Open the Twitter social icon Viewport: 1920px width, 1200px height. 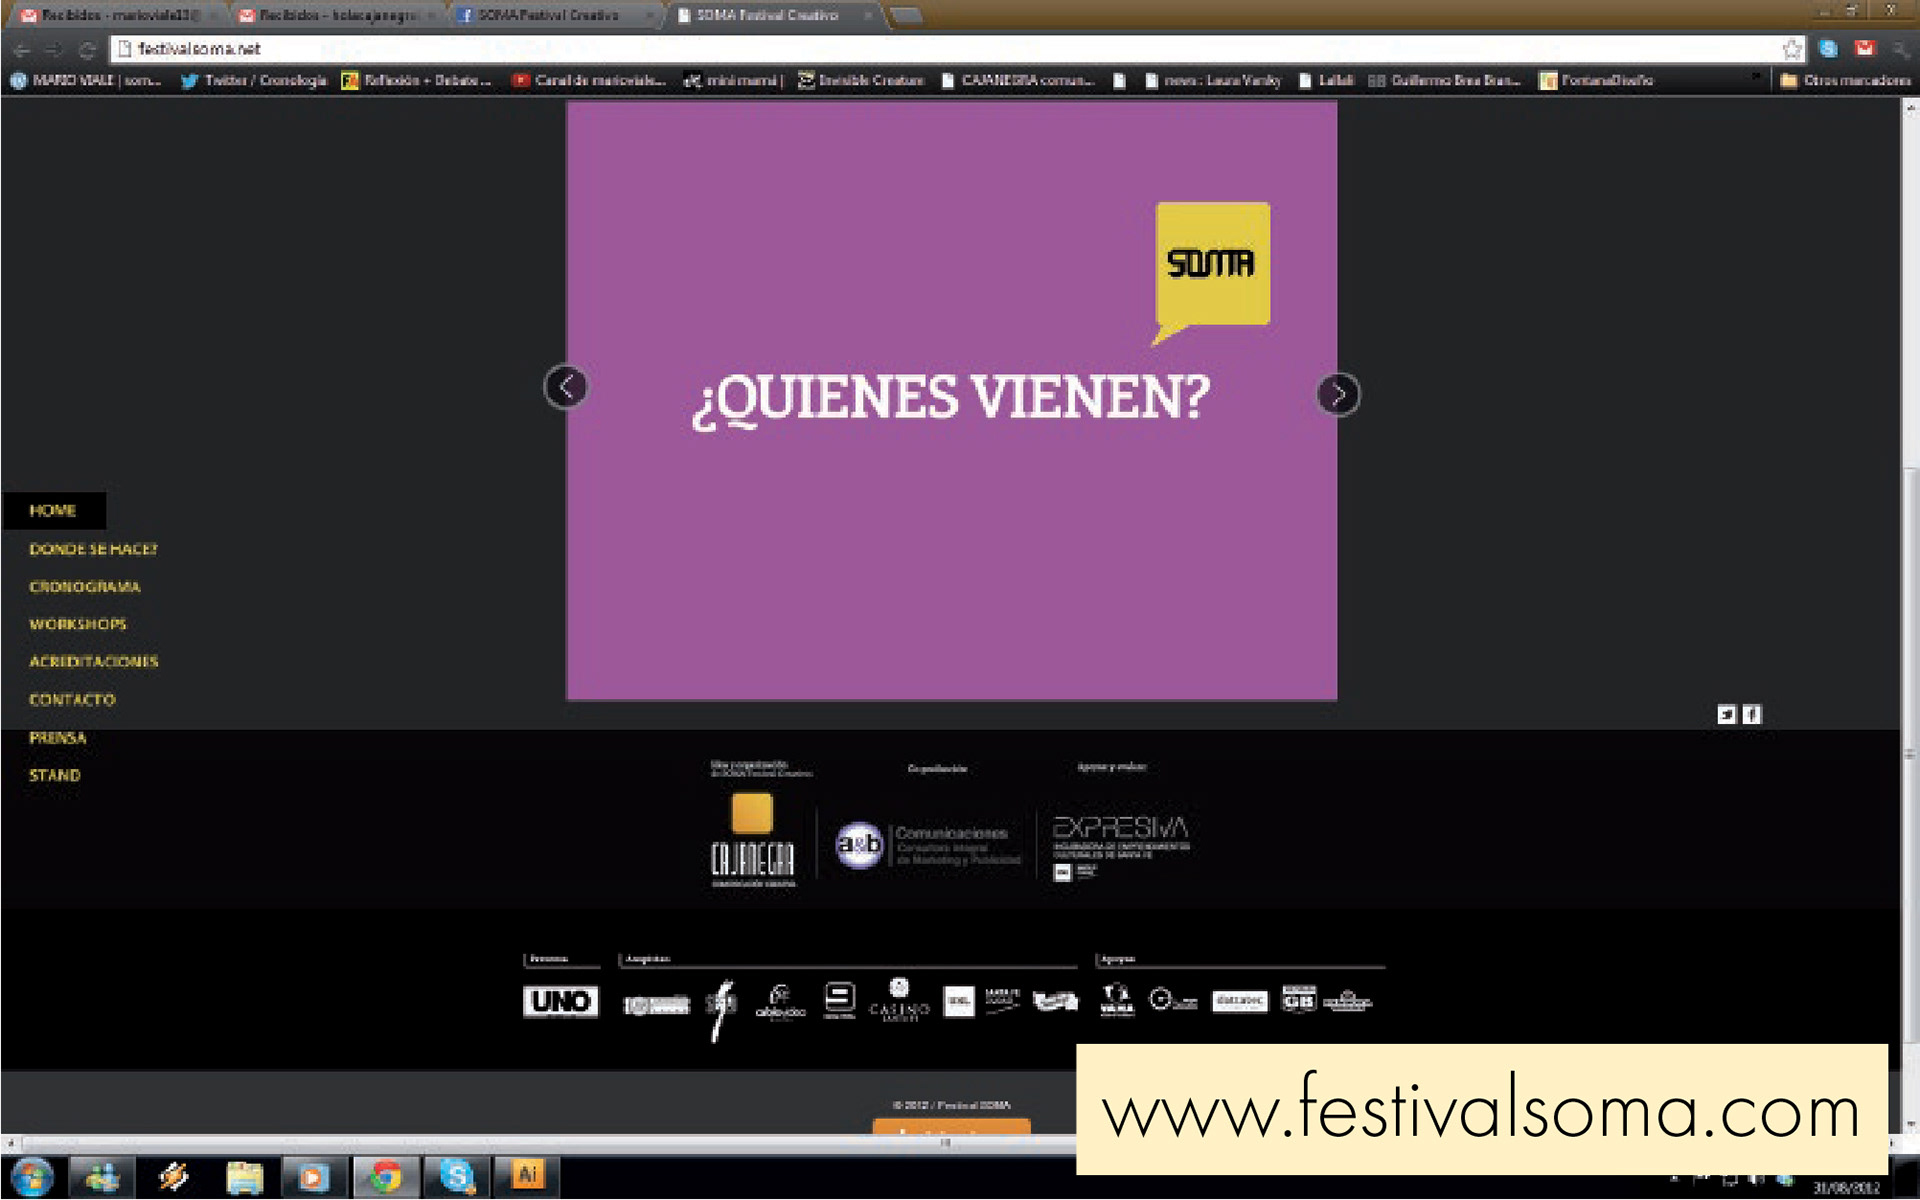(x=1726, y=714)
